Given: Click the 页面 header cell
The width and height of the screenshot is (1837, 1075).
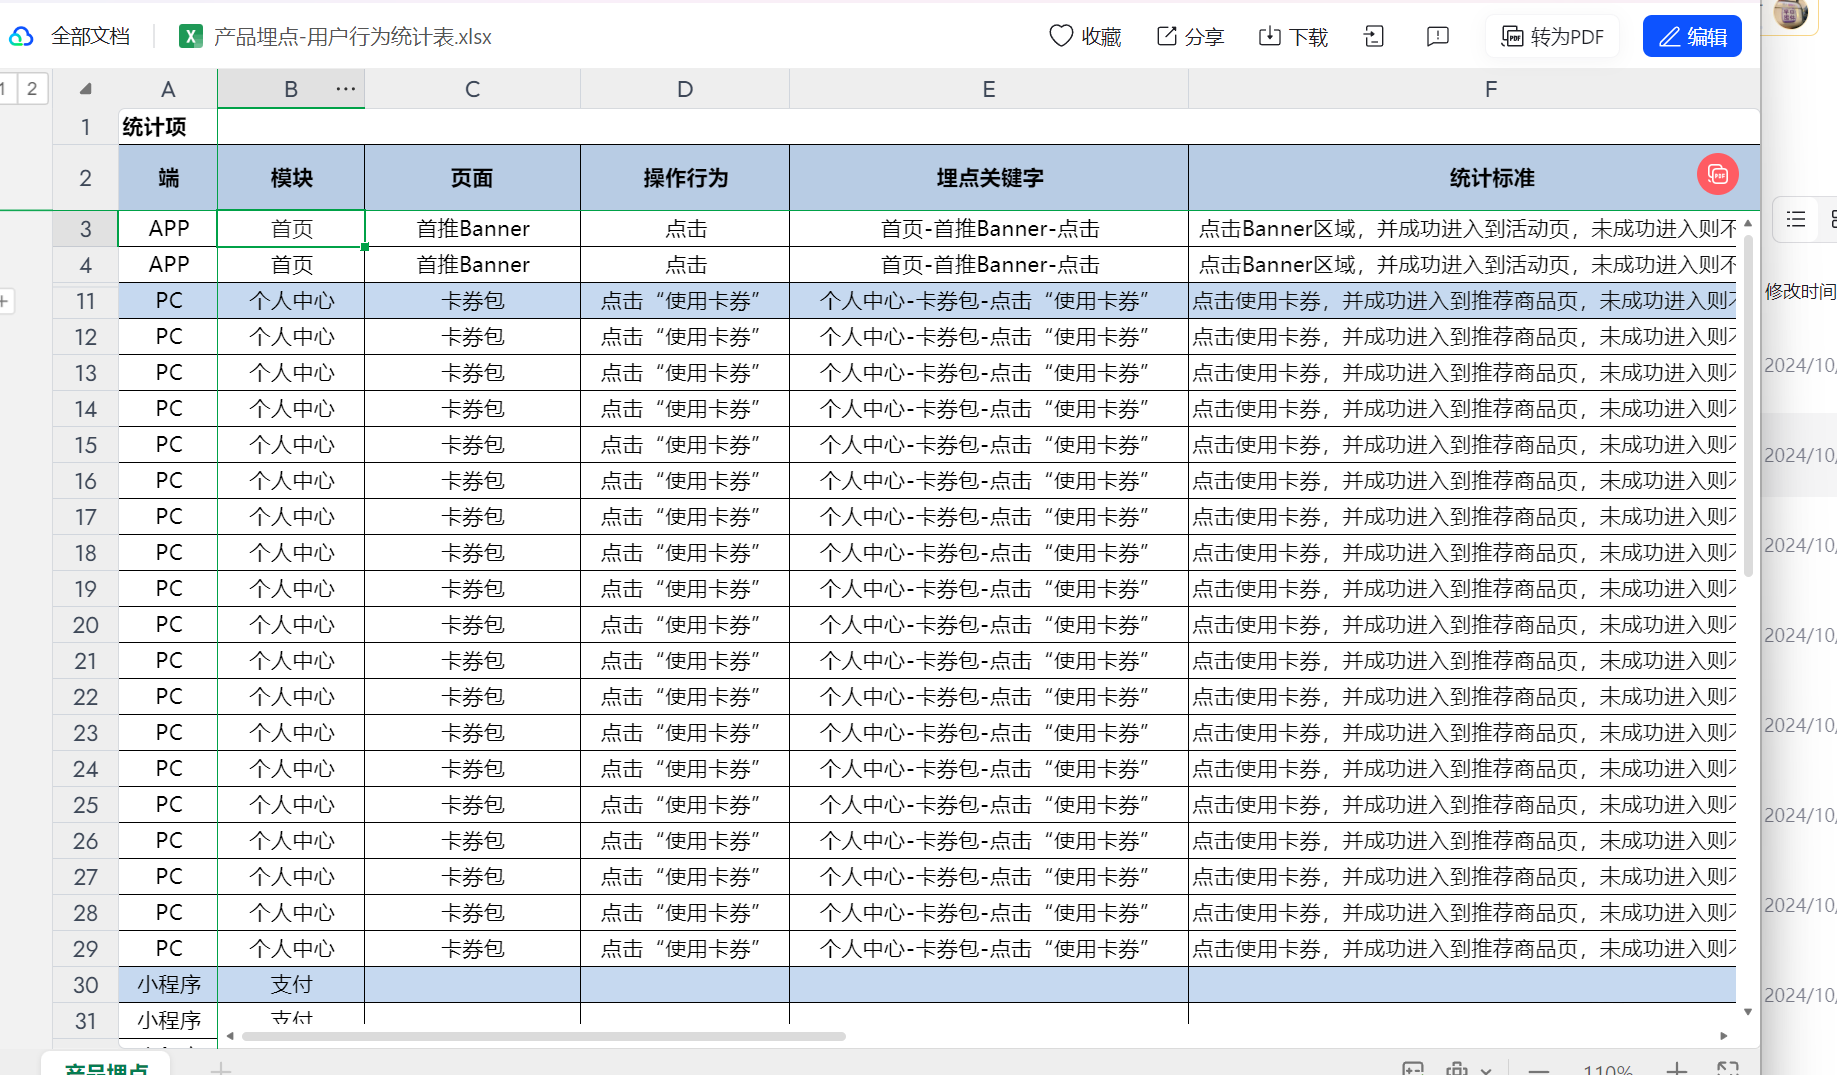Looking at the screenshot, I should (472, 178).
